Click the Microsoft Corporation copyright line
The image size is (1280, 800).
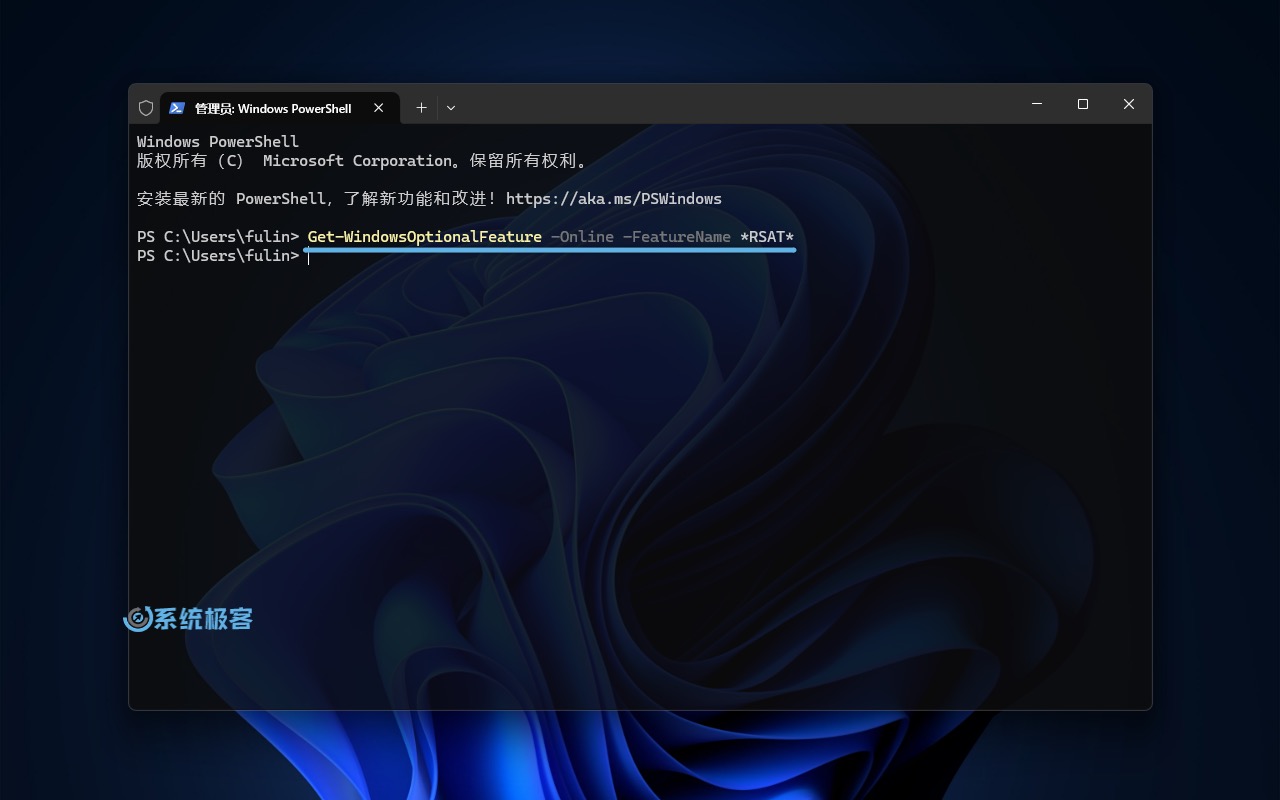(x=364, y=161)
